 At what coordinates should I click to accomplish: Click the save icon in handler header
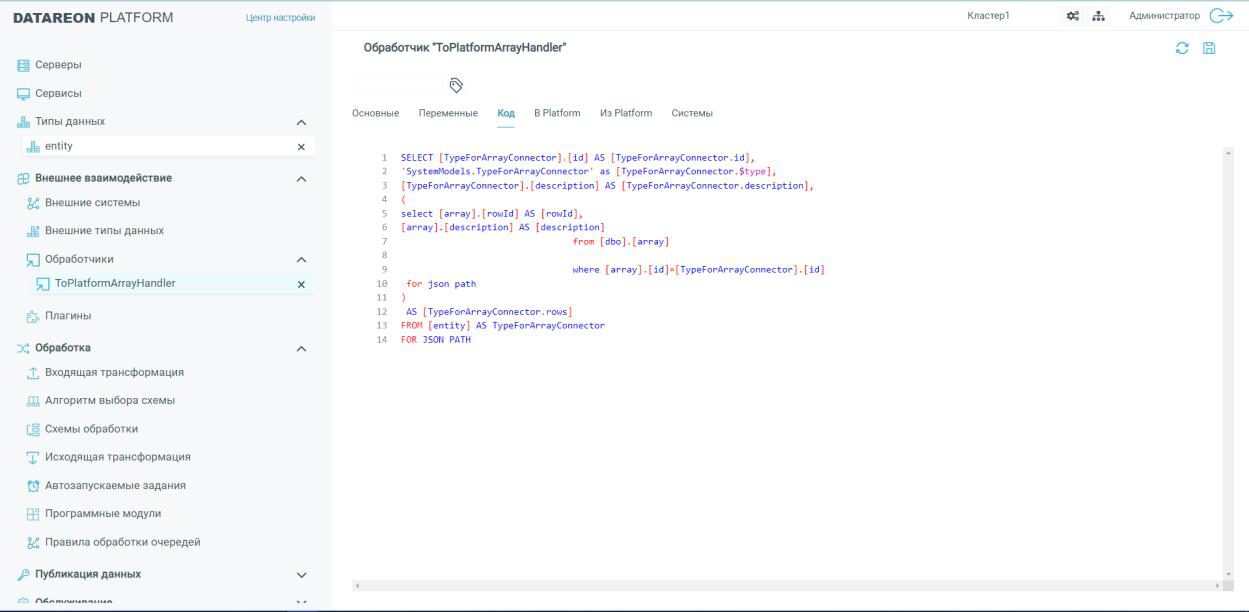point(1209,49)
